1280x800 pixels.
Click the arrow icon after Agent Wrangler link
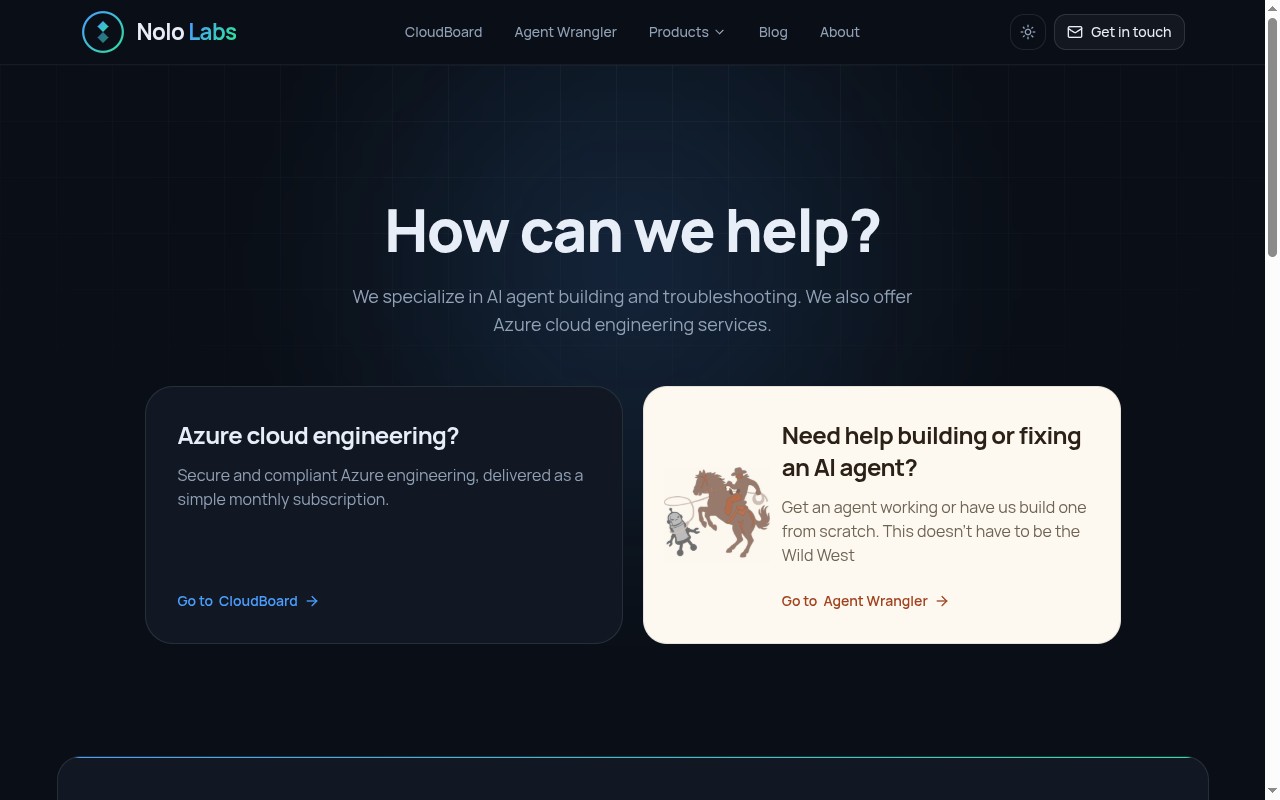[x=942, y=601]
